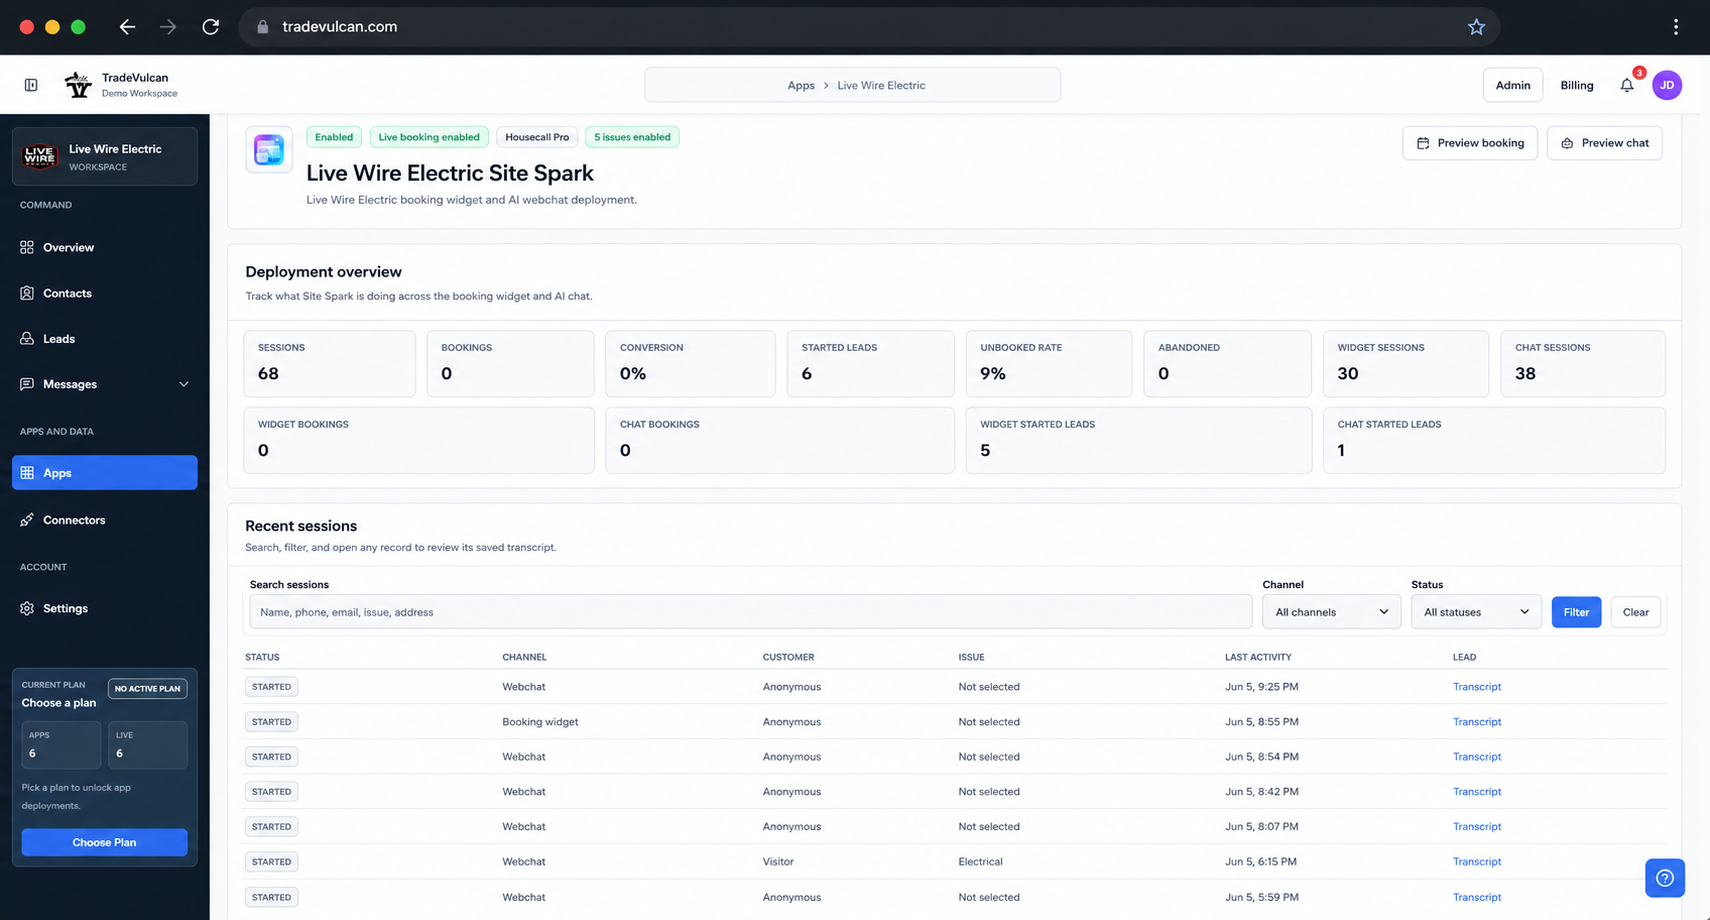Viewport: 1710px width, 920px height.
Task: Click the Choose Plan button
Action: click(x=104, y=842)
